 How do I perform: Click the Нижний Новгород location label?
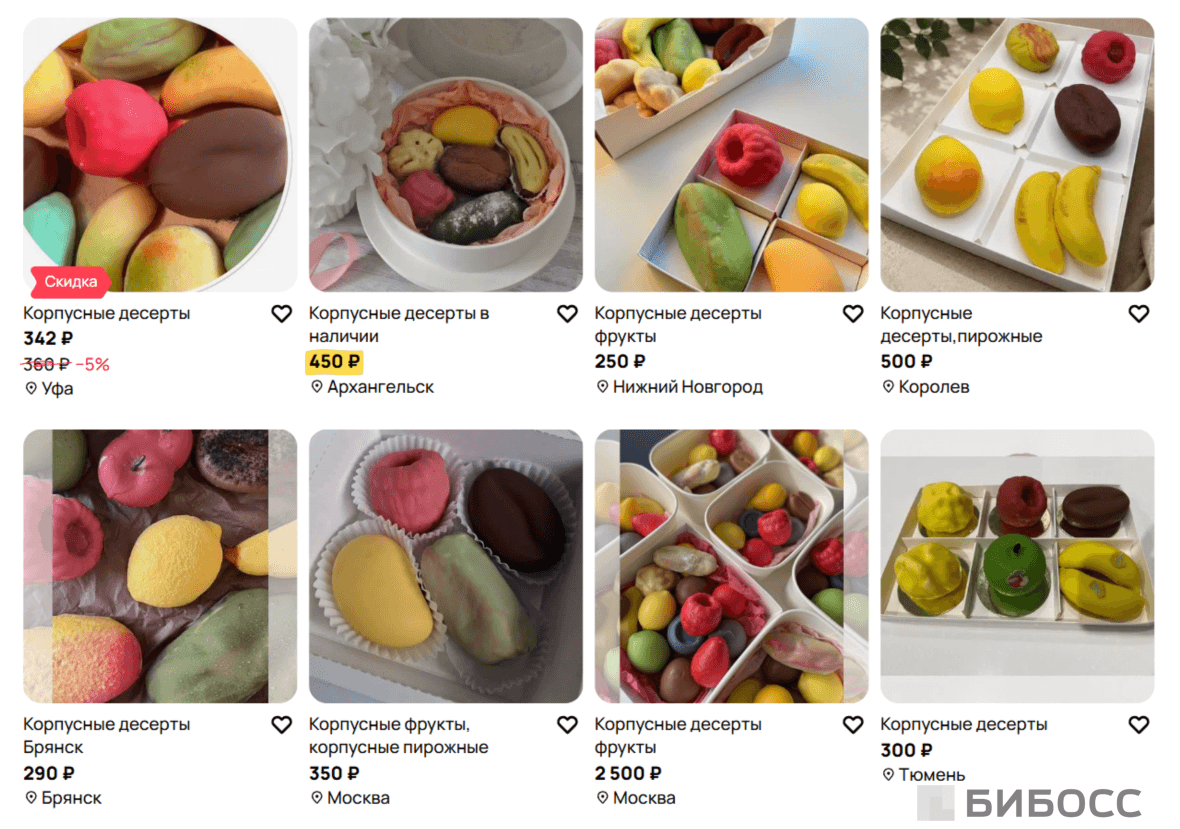(x=680, y=387)
